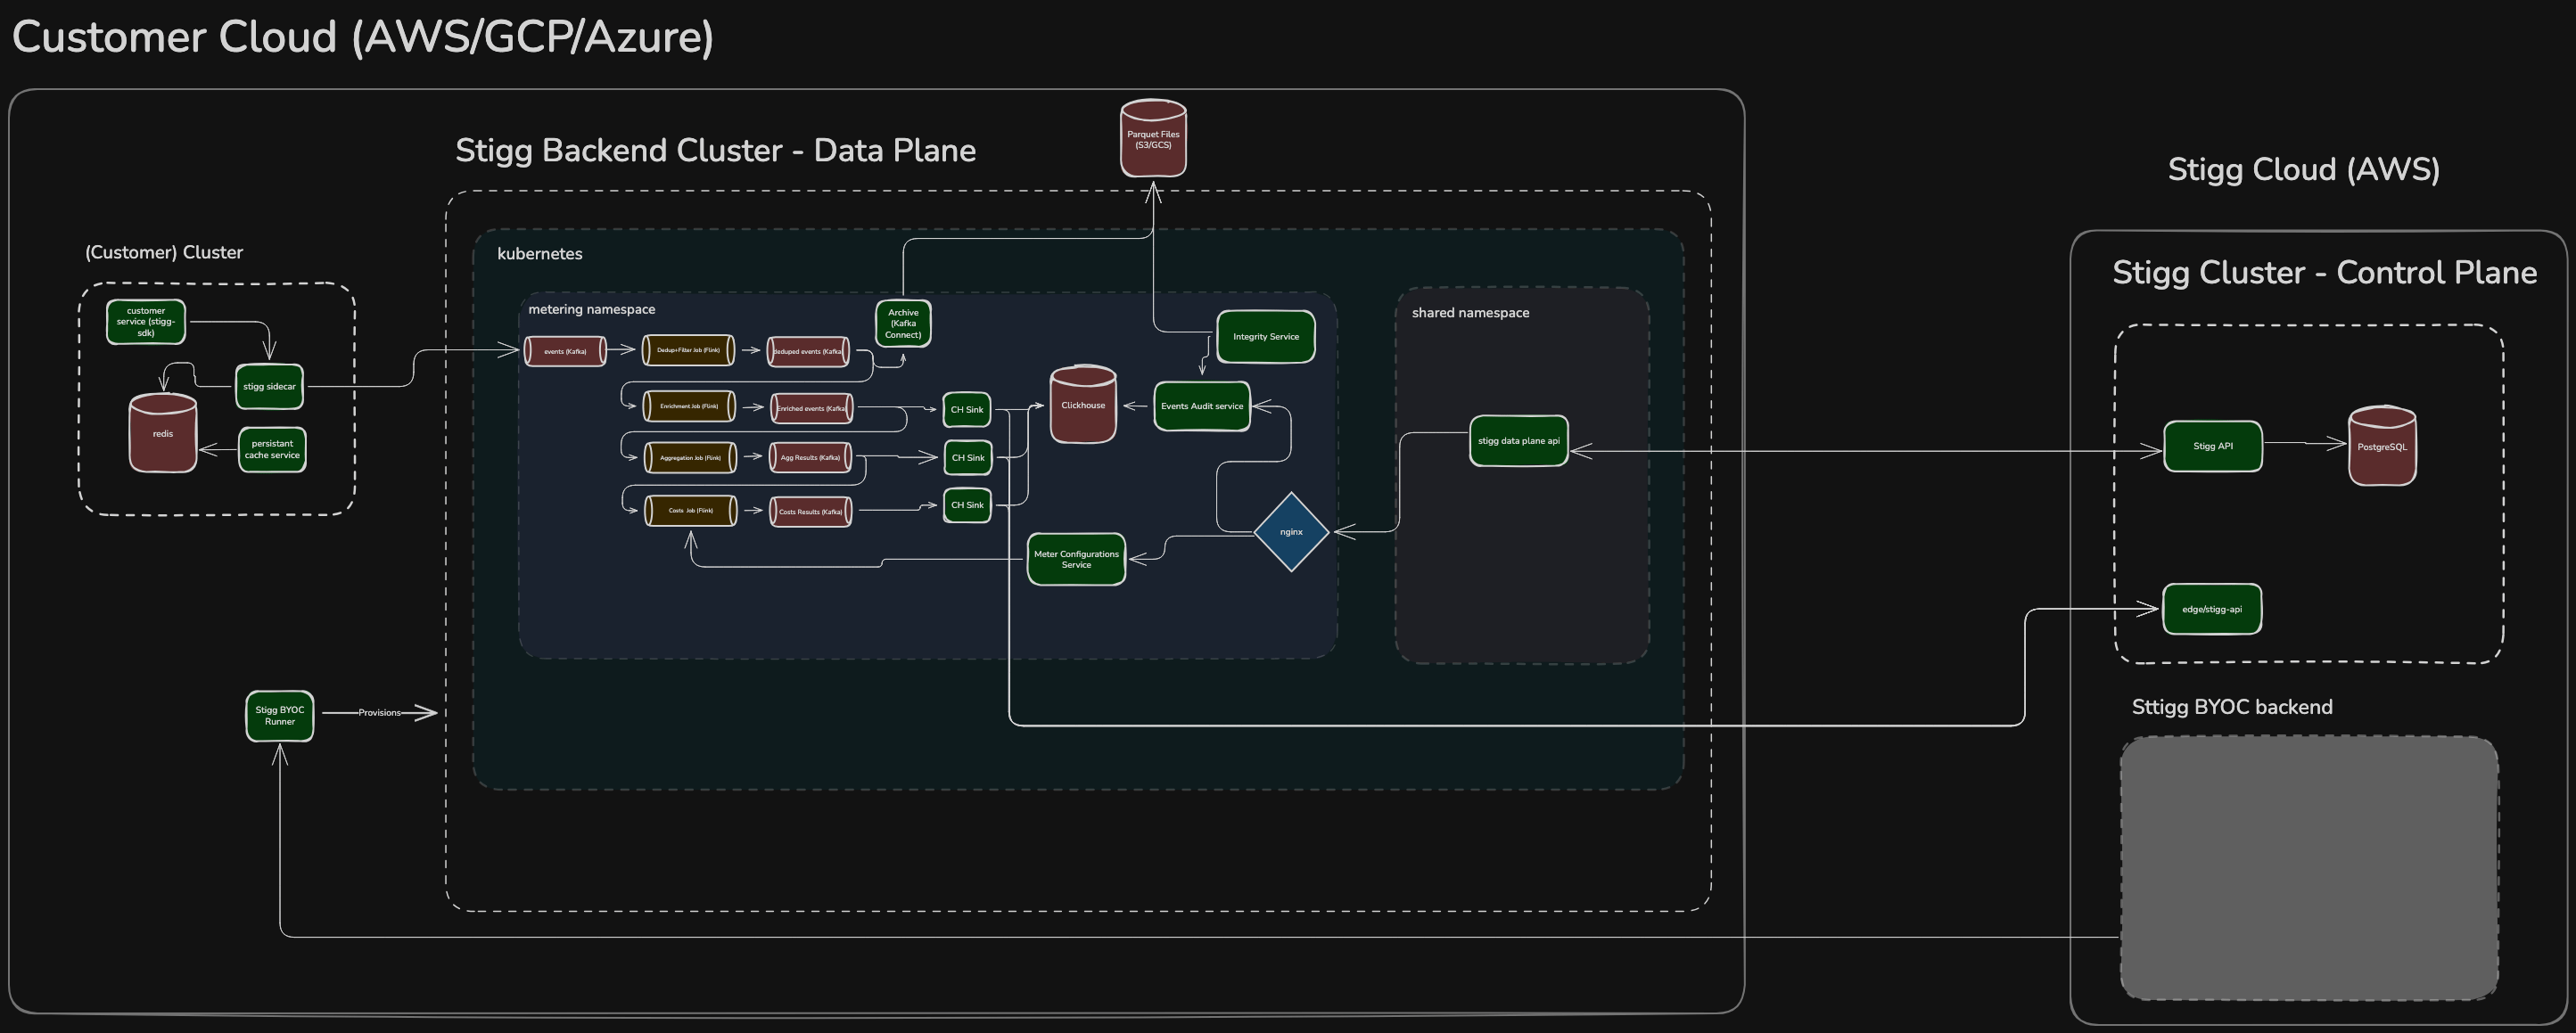Select the edge/stigg-api node
2576x1033 pixels.
[2212, 609]
